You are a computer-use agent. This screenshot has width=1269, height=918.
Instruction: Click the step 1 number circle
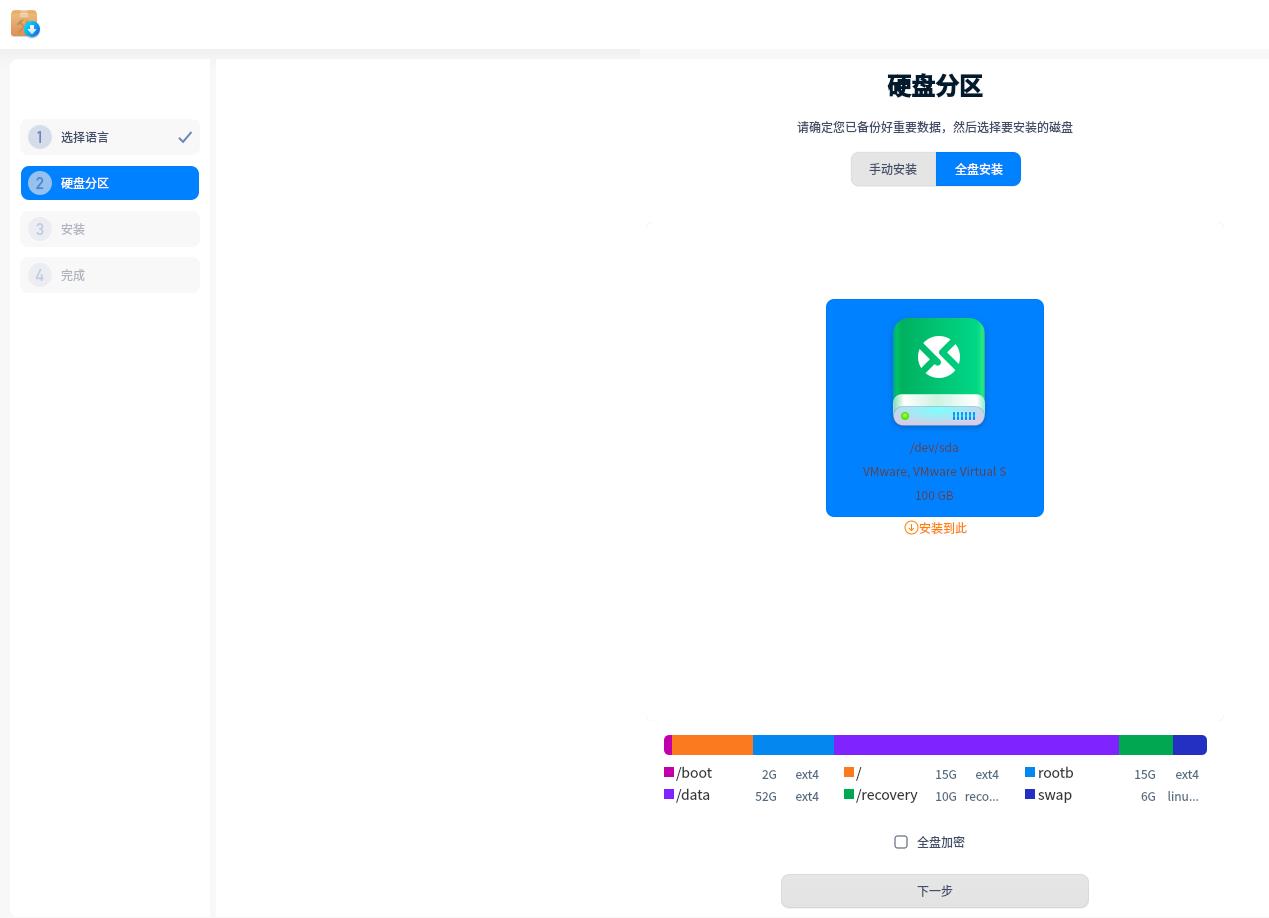tap(40, 137)
